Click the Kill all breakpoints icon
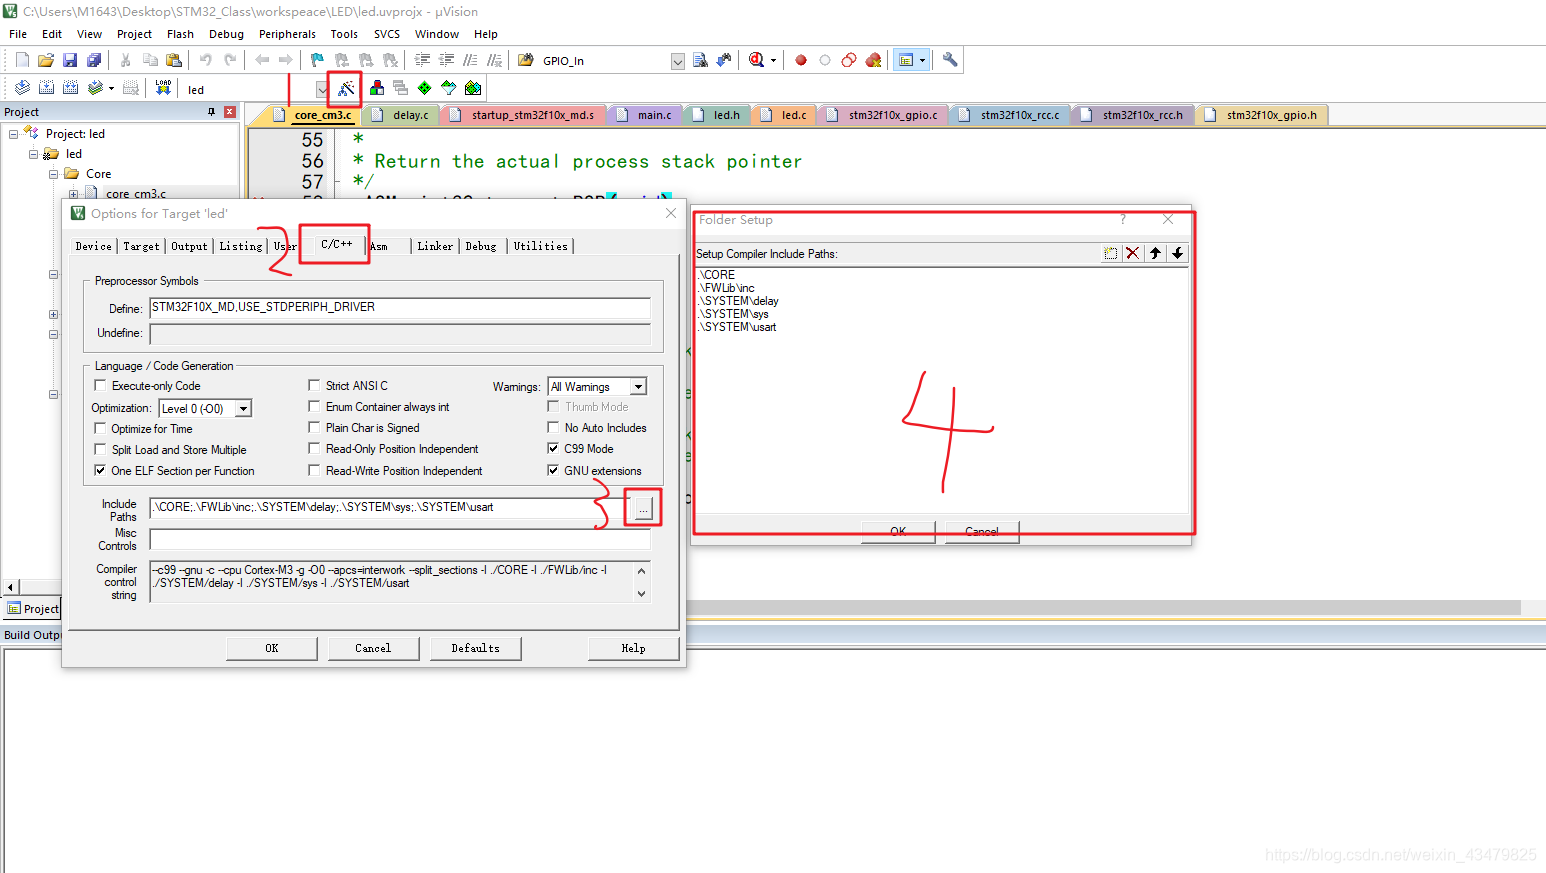Screen dimensions: 1546x873 pos(873,60)
